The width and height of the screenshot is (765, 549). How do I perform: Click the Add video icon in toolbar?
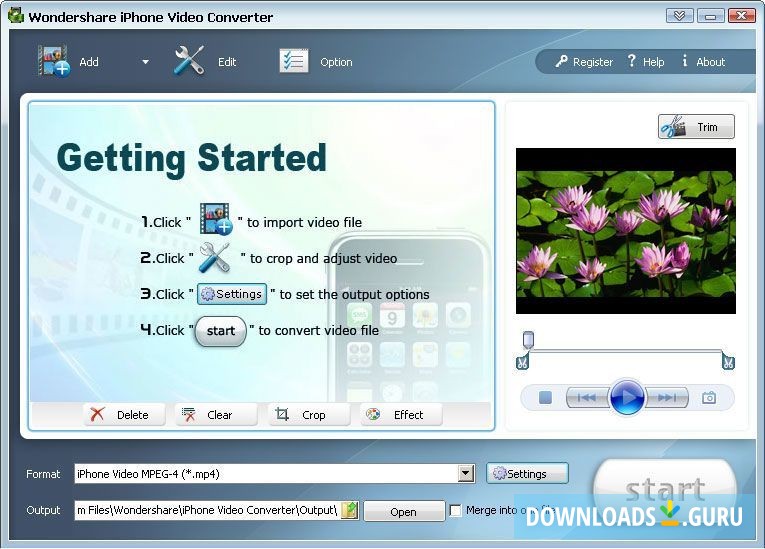click(x=54, y=61)
